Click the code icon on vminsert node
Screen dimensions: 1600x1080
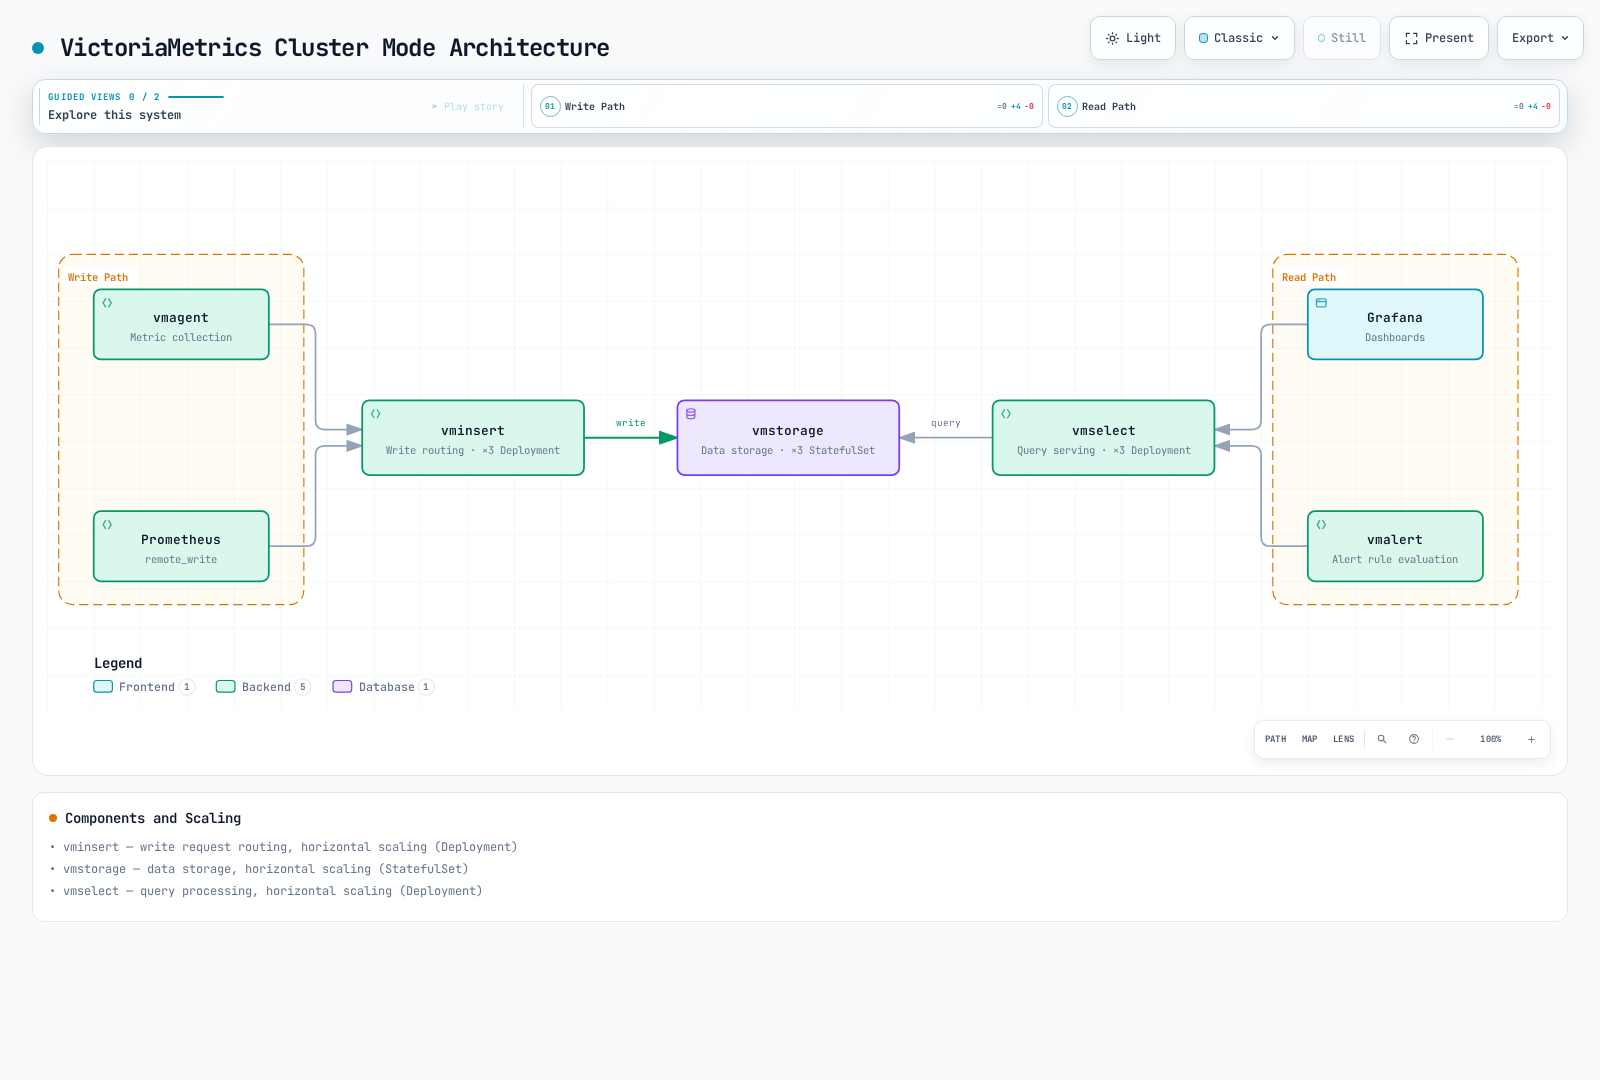click(x=376, y=414)
